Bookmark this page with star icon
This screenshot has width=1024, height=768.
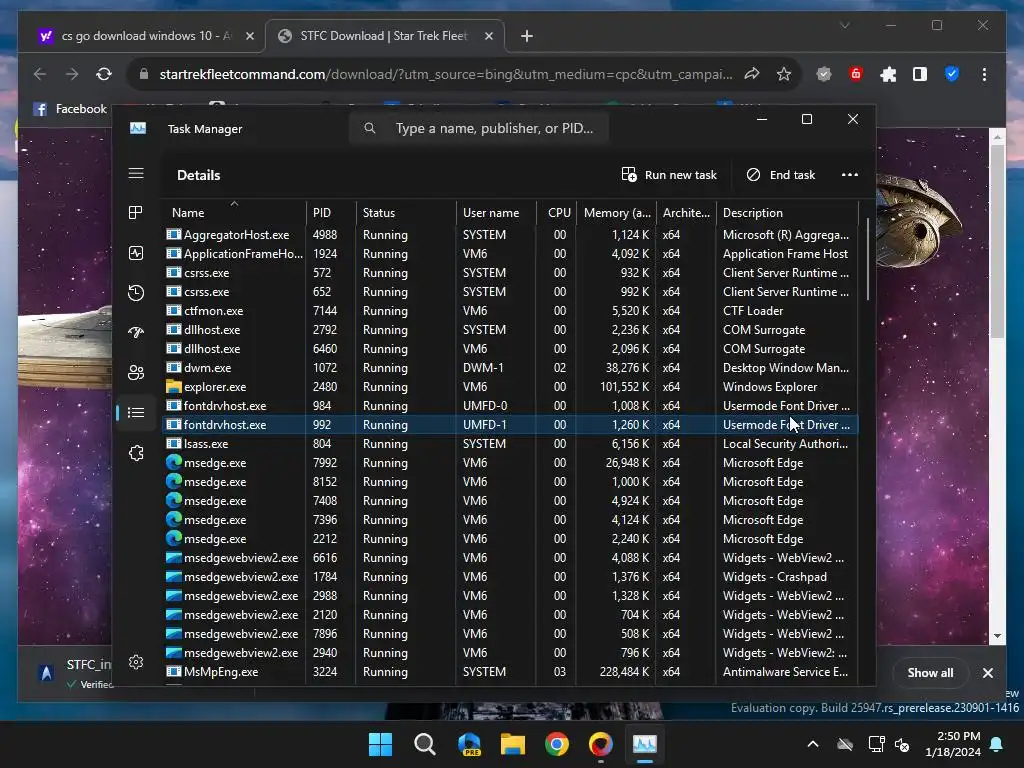[784, 74]
